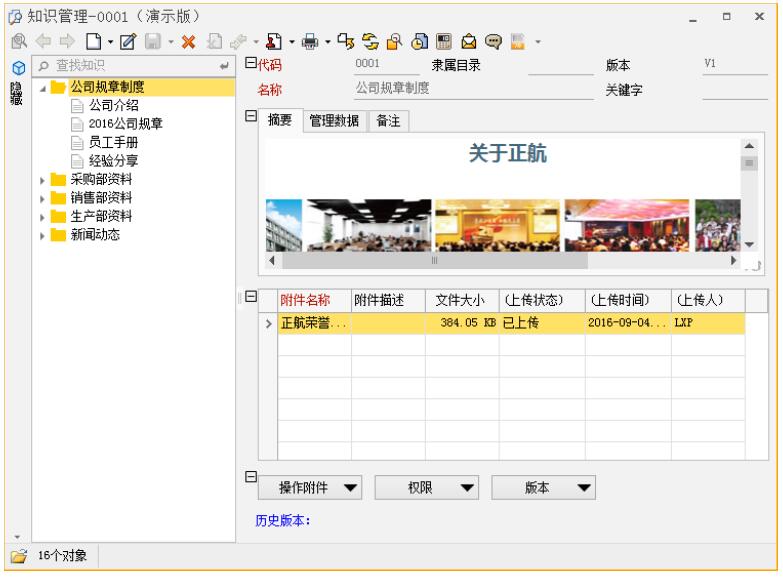Image resolution: width=783 pixels, height=577 pixels.
Task: Collapse the attachment table section toggle
Action: click(253, 297)
